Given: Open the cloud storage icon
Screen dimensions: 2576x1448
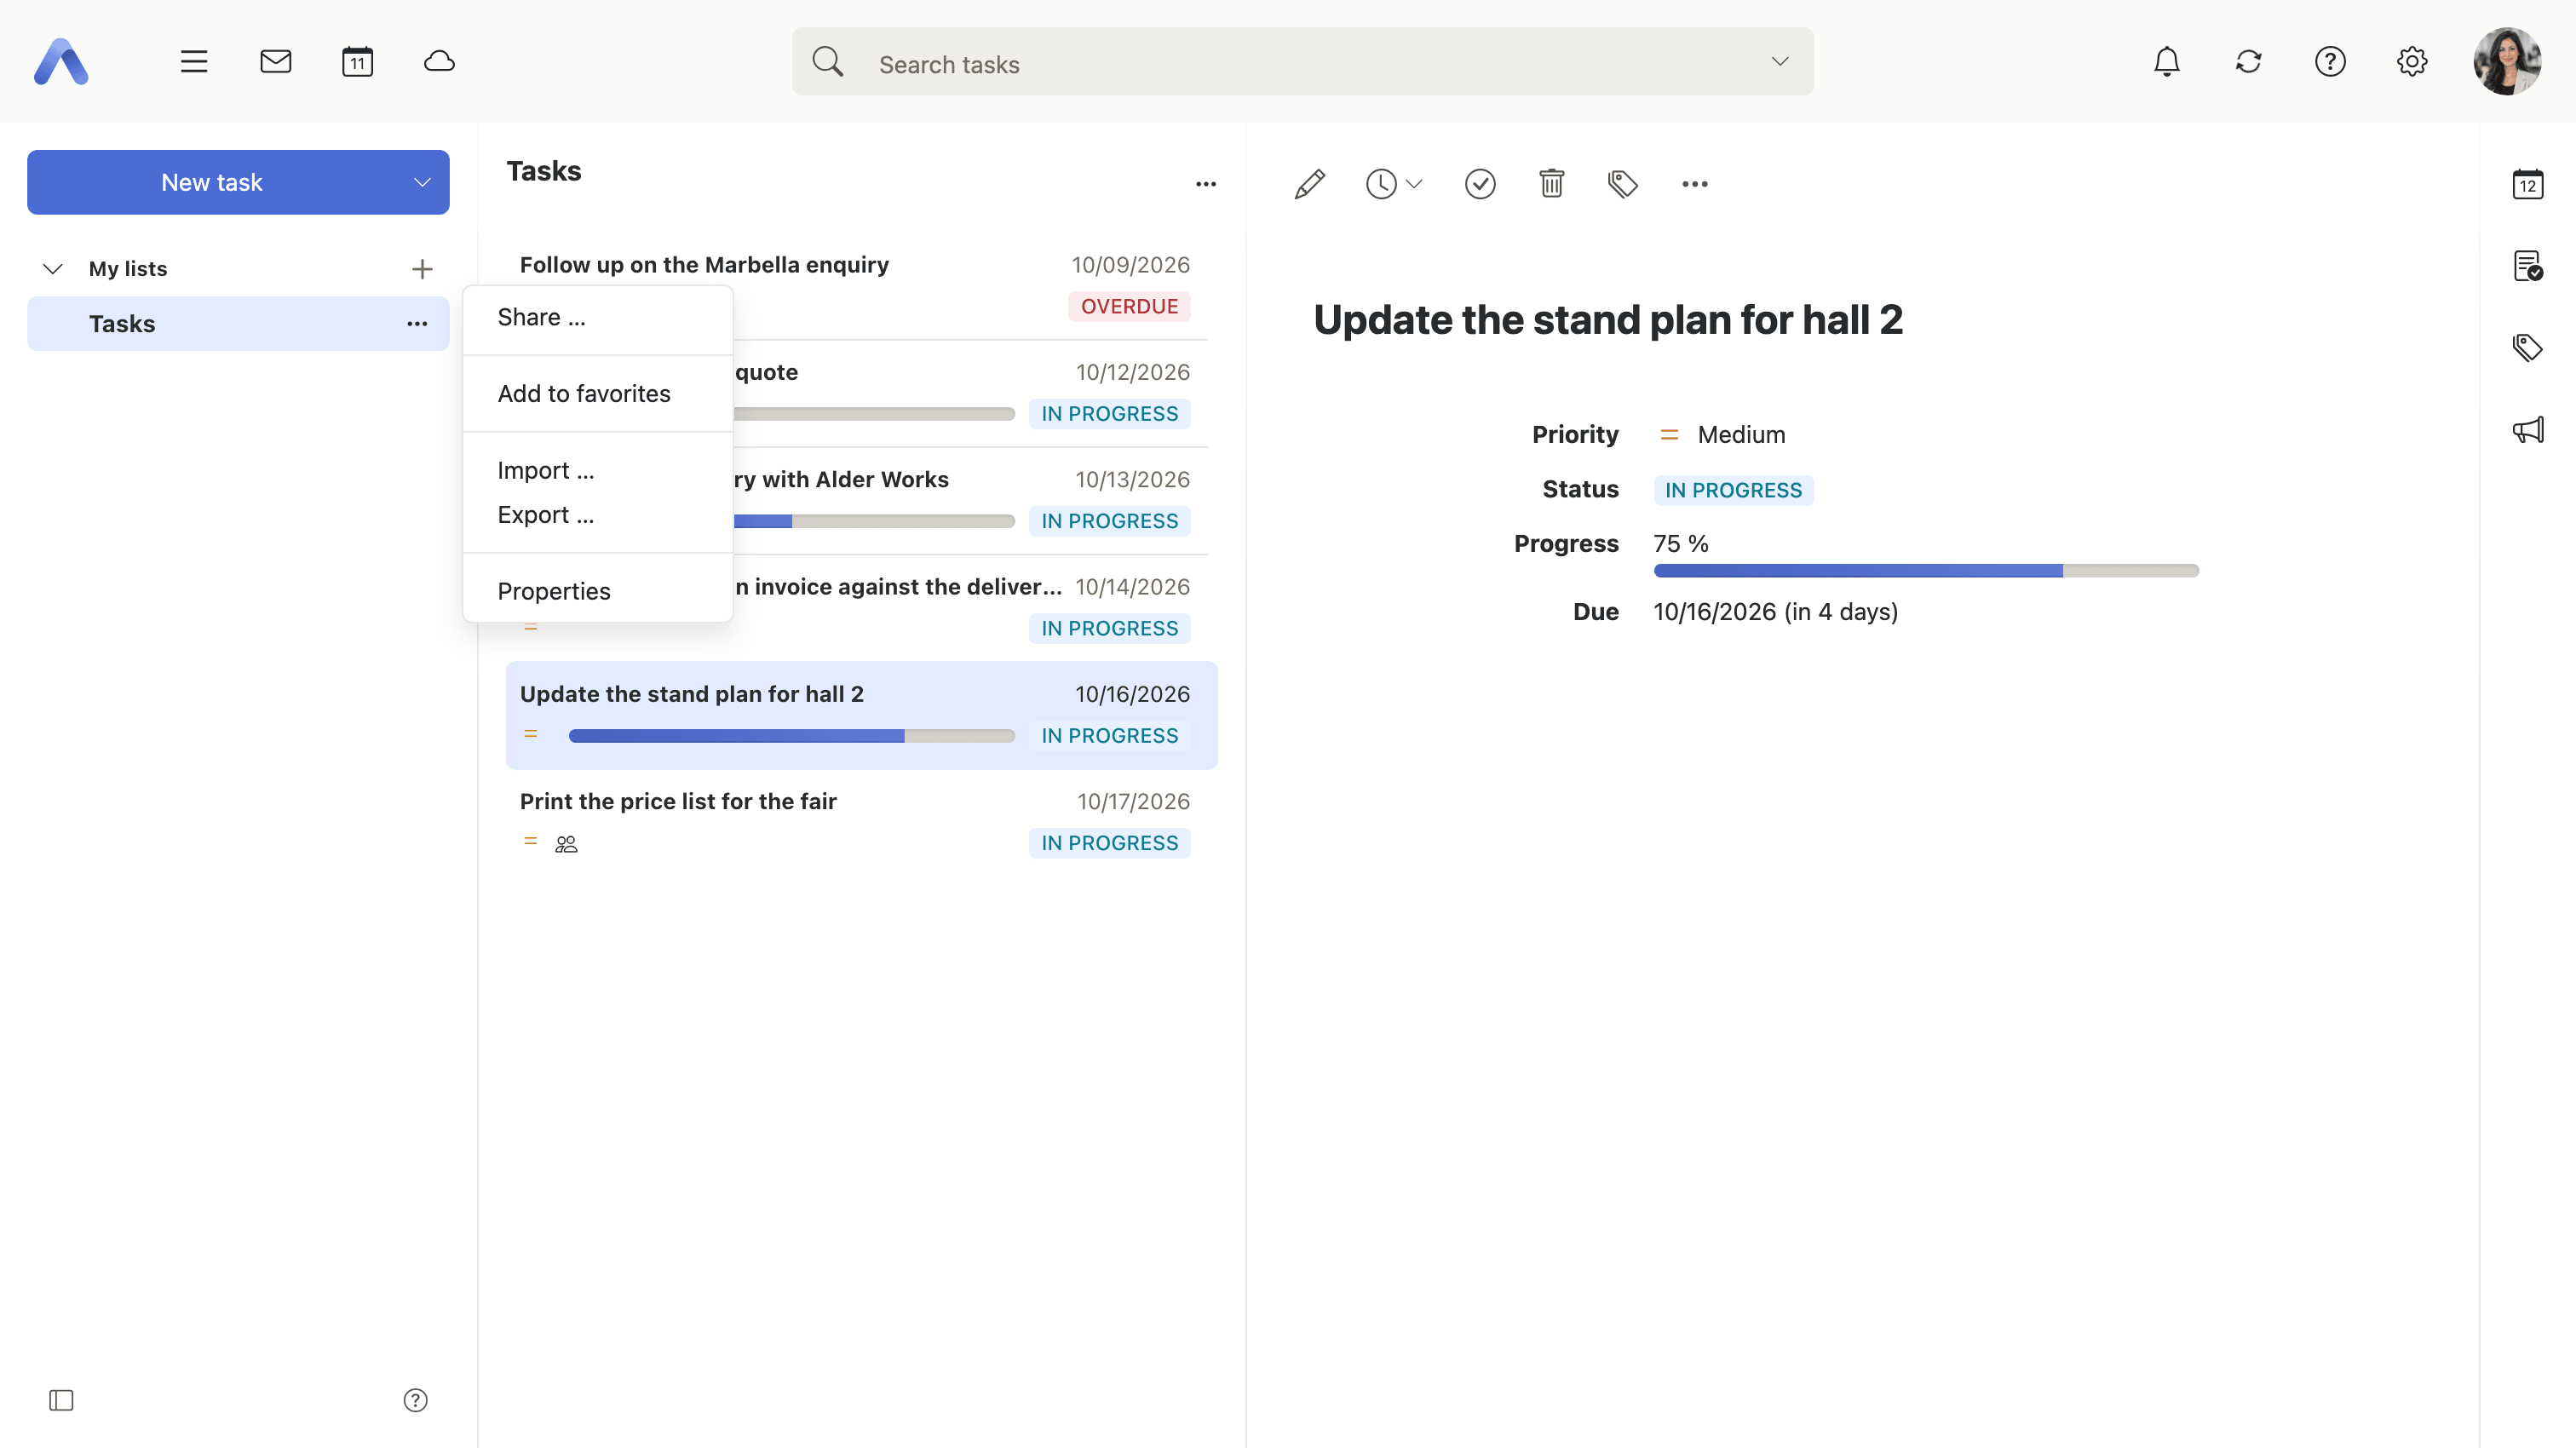Looking at the screenshot, I should click(440, 62).
